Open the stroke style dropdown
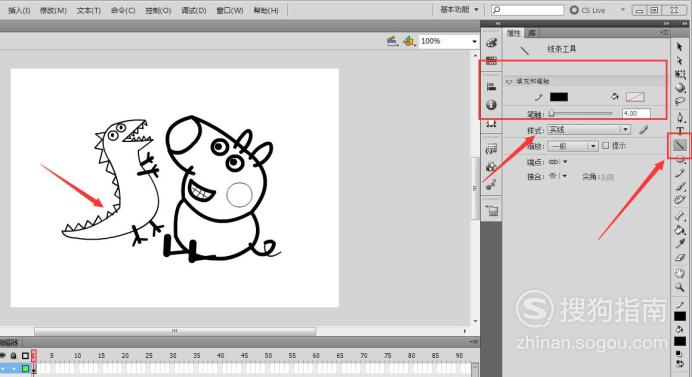The width and height of the screenshot is (692, 377). click(589, 130)
